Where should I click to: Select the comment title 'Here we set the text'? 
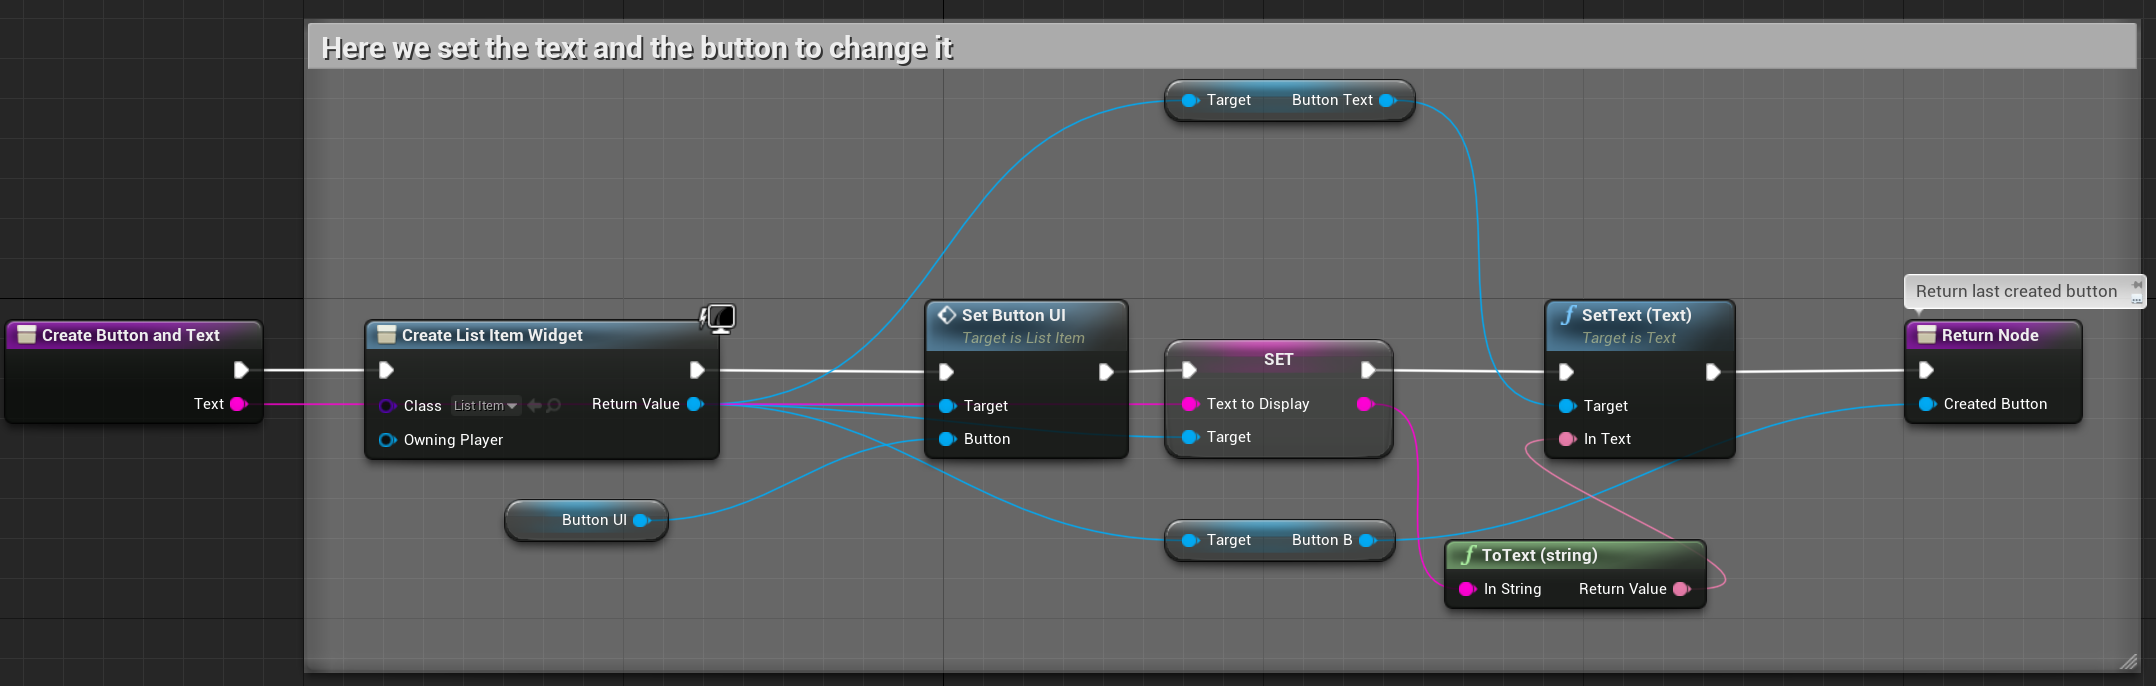637,48
